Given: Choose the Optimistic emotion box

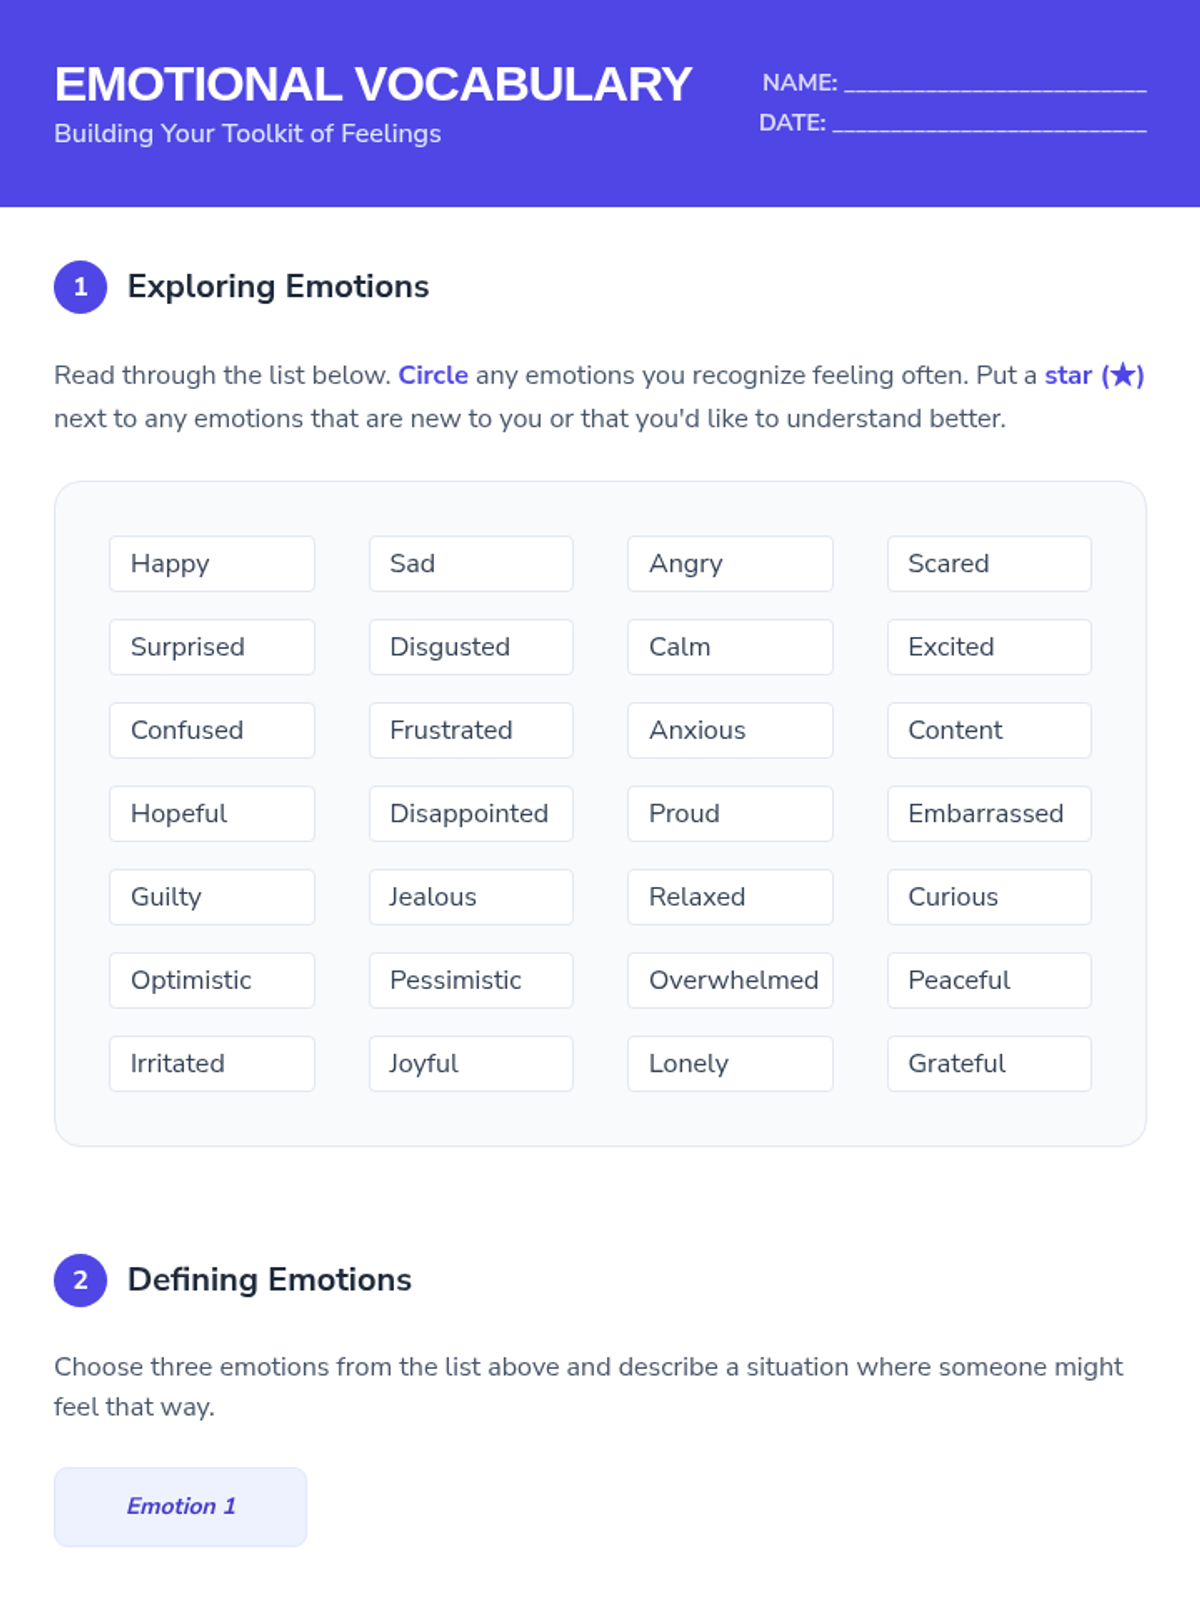Looking at the screenshot, I should (x=212, y=980).
